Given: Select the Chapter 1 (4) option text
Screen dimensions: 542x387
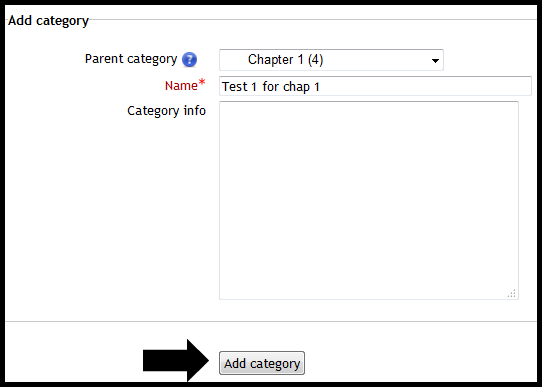Looking at the screenshot, I should click(286, 60).
